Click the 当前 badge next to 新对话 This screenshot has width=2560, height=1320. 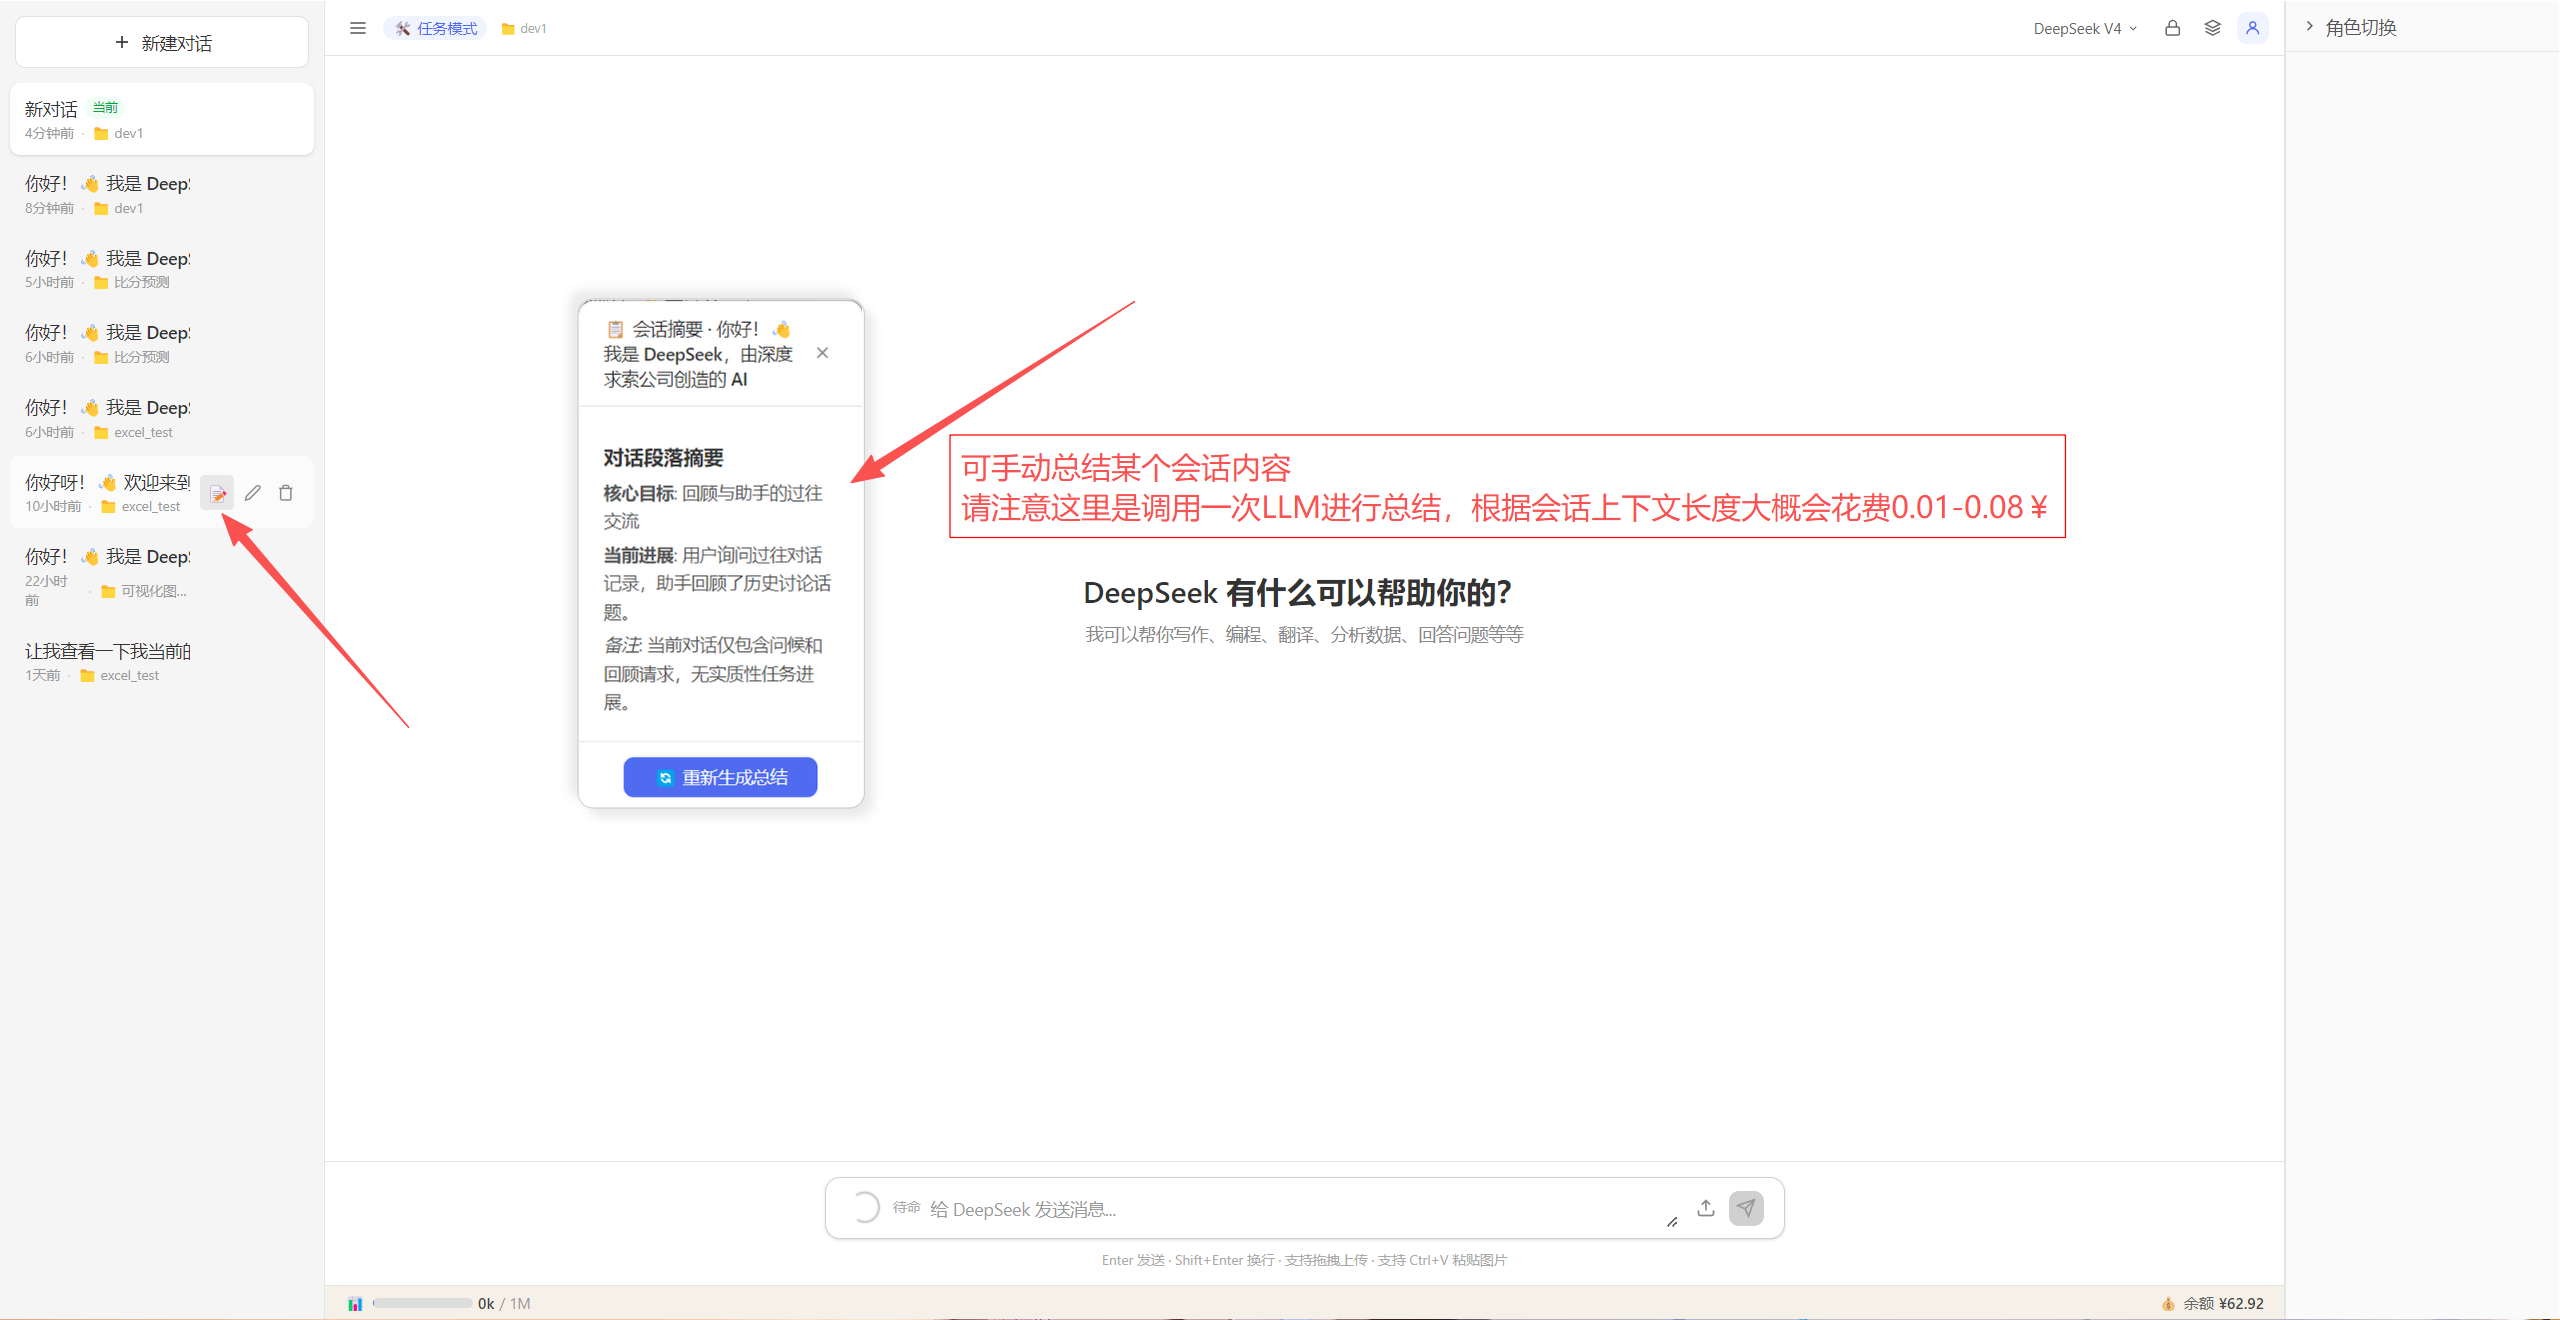click(x=105, y=107)
